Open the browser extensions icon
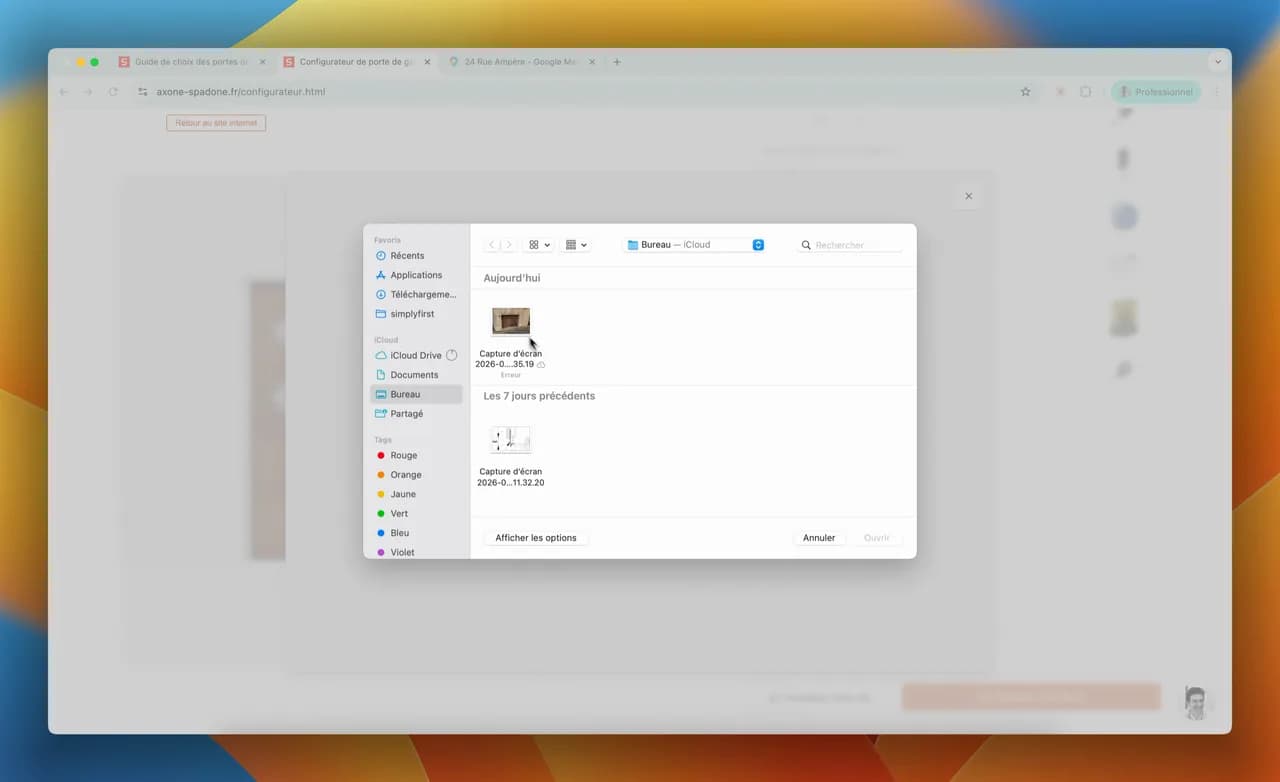Viewport: 1280px width, 782px height. (x=1086, y=92)
